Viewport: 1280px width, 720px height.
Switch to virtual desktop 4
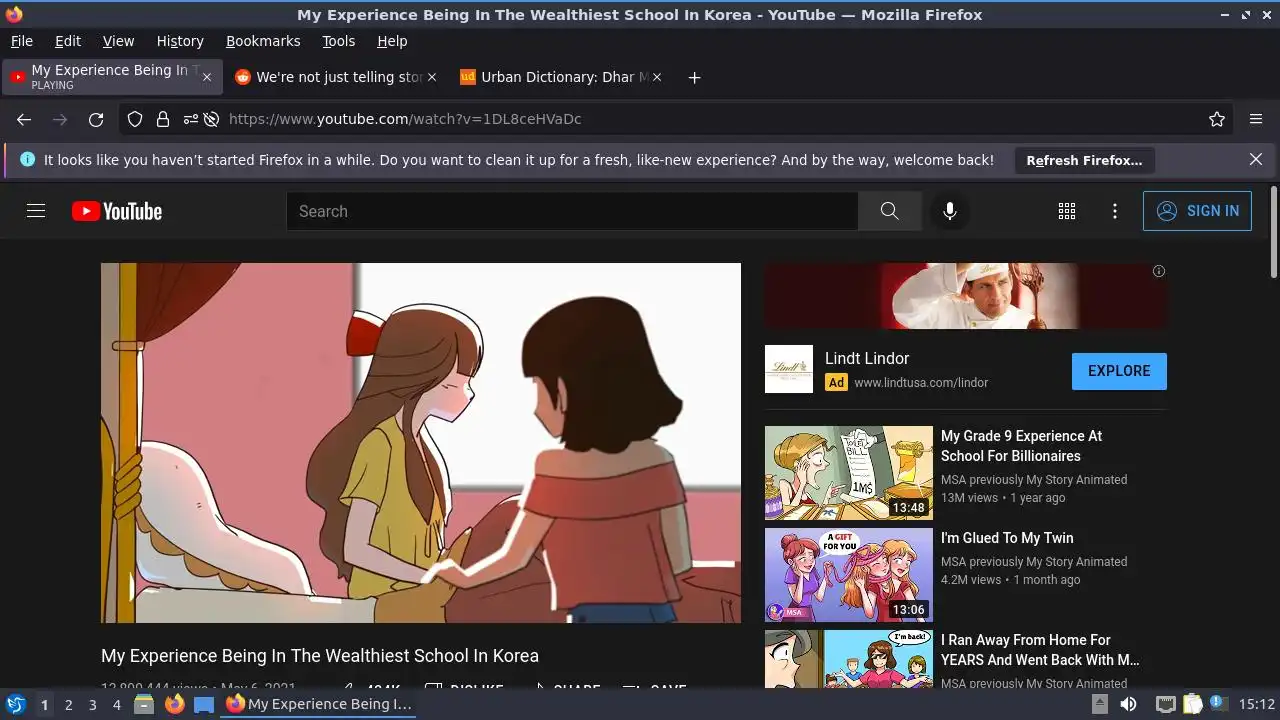[116, 705]
